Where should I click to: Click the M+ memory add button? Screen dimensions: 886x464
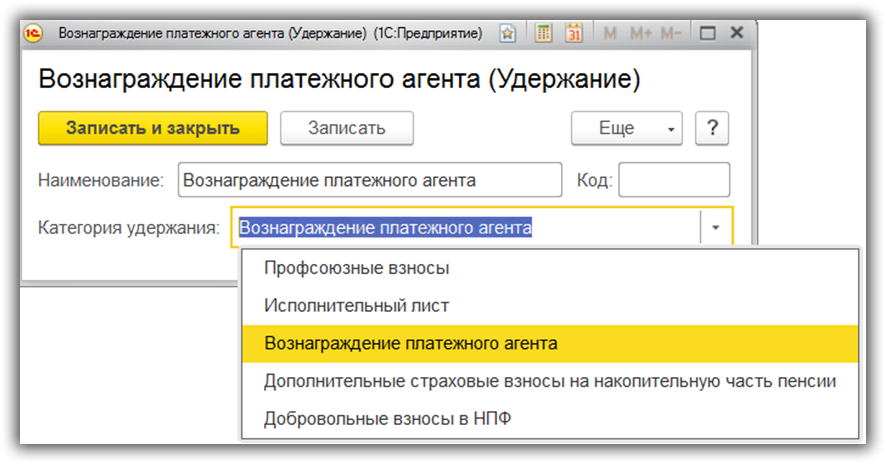(641, 33)
